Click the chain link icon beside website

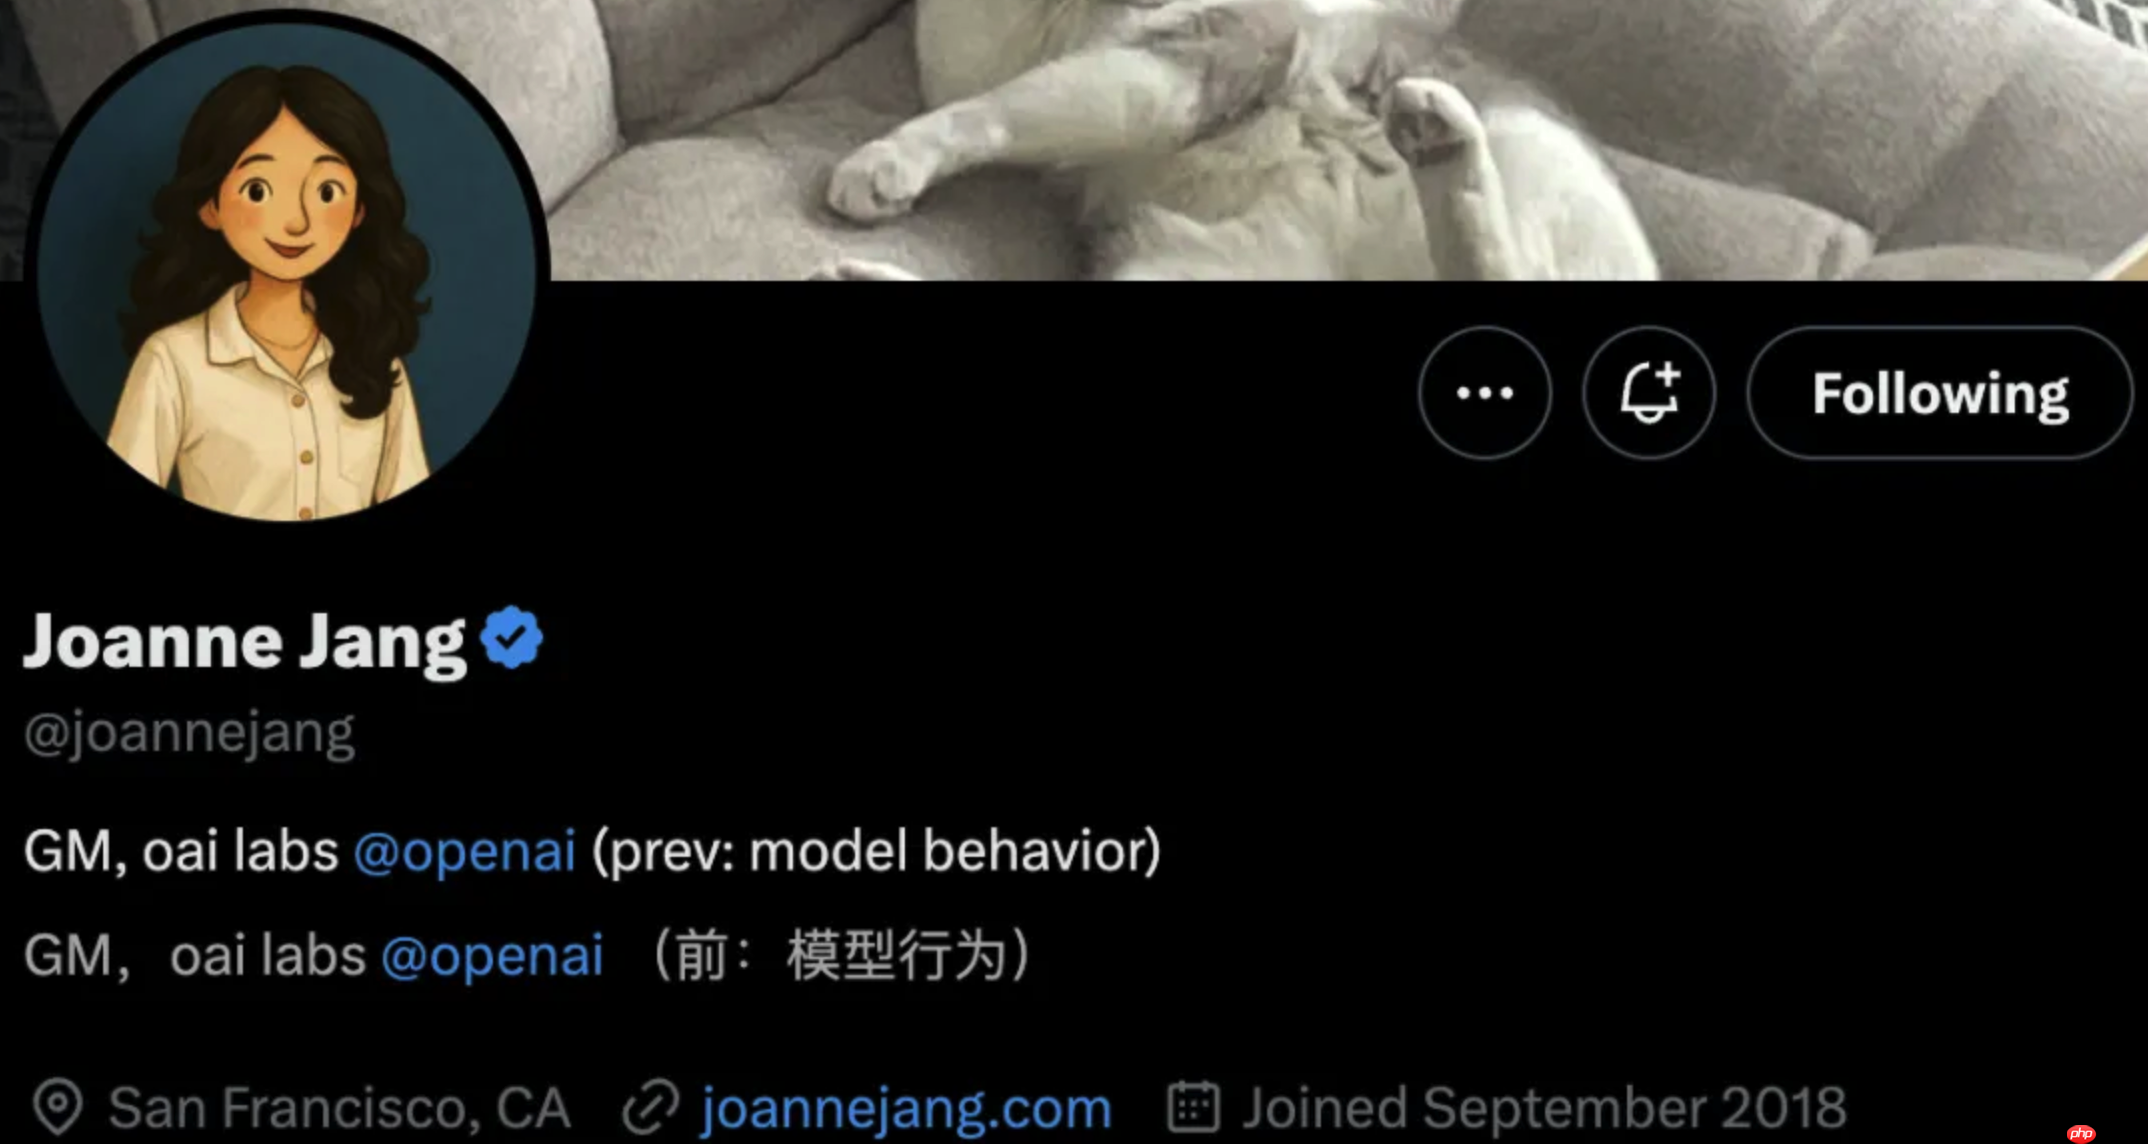[x=651, y=1108]
